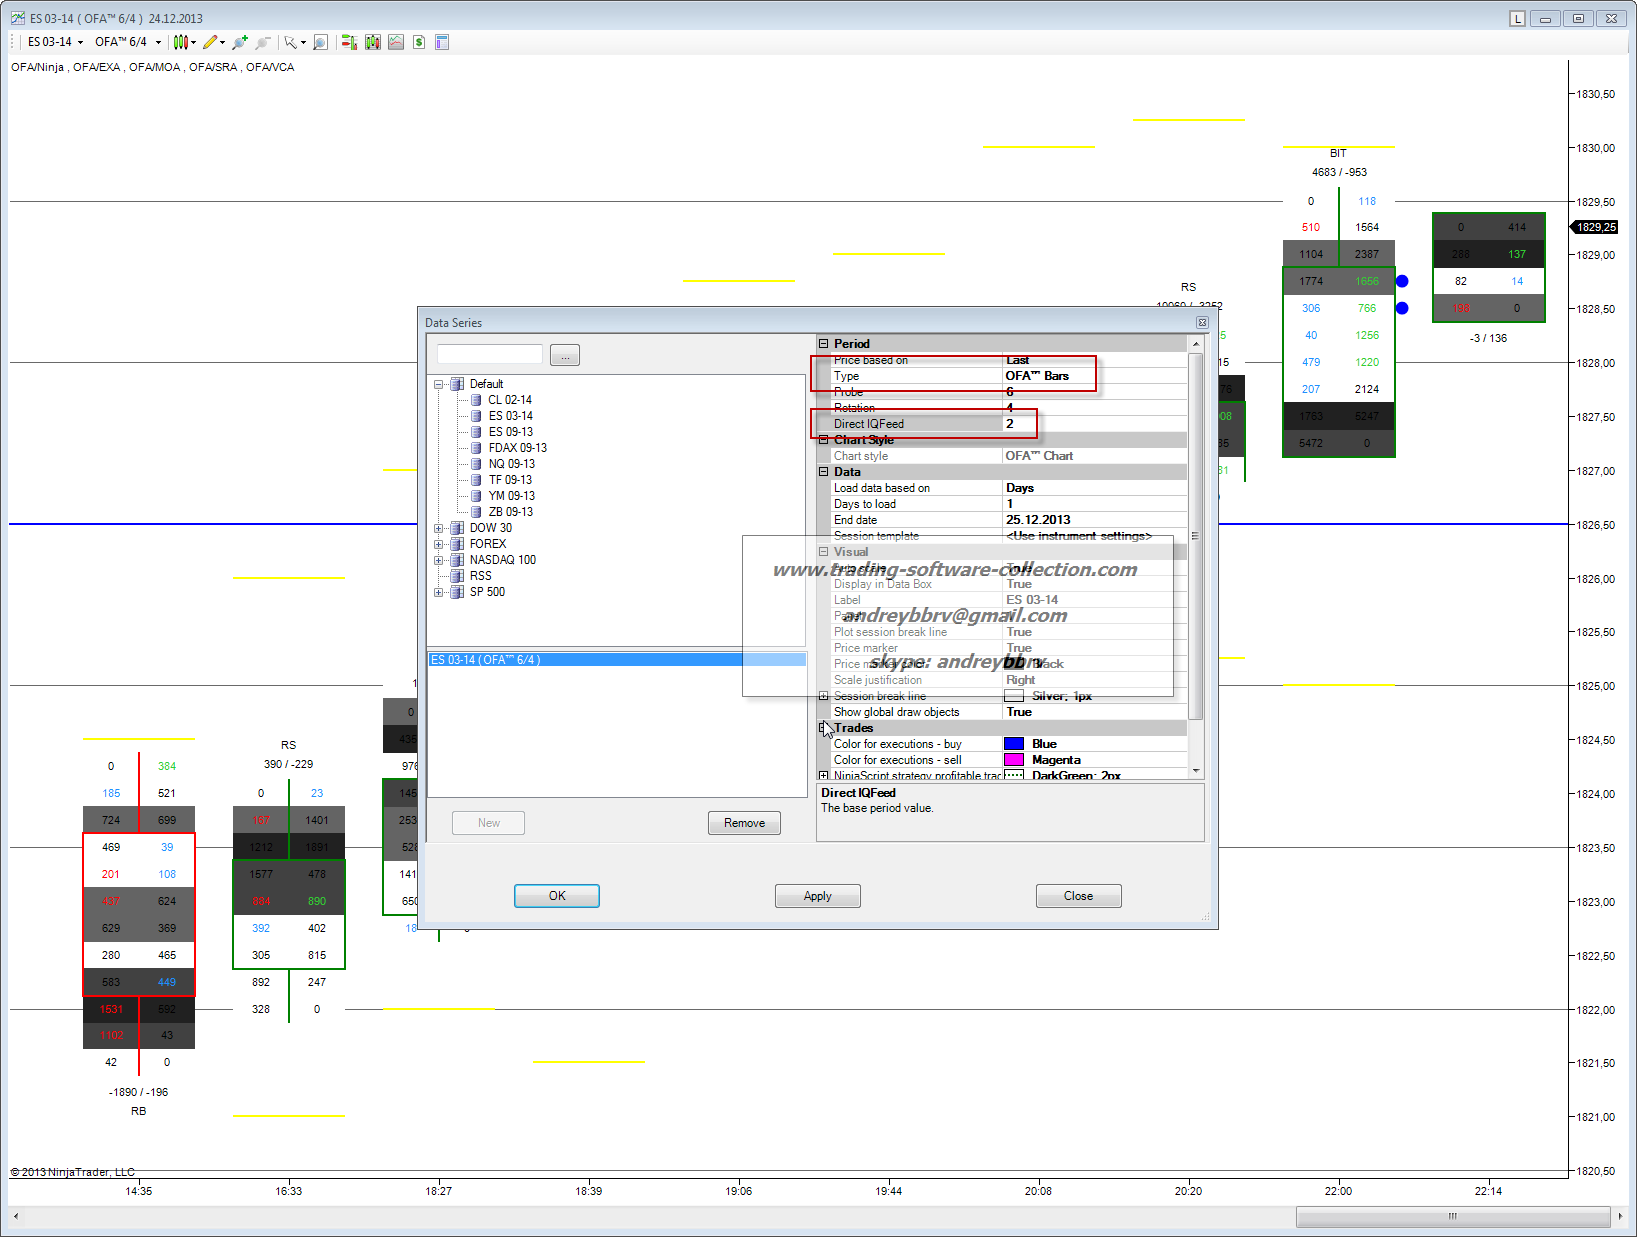This screenshot has height=1237, width=1637.
Task: Click the zoom in magnifier icon
Action: point(240,42)
